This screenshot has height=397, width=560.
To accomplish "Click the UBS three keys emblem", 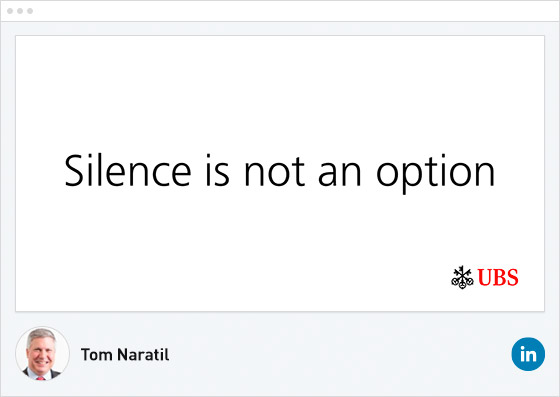I will click(462, 277).
